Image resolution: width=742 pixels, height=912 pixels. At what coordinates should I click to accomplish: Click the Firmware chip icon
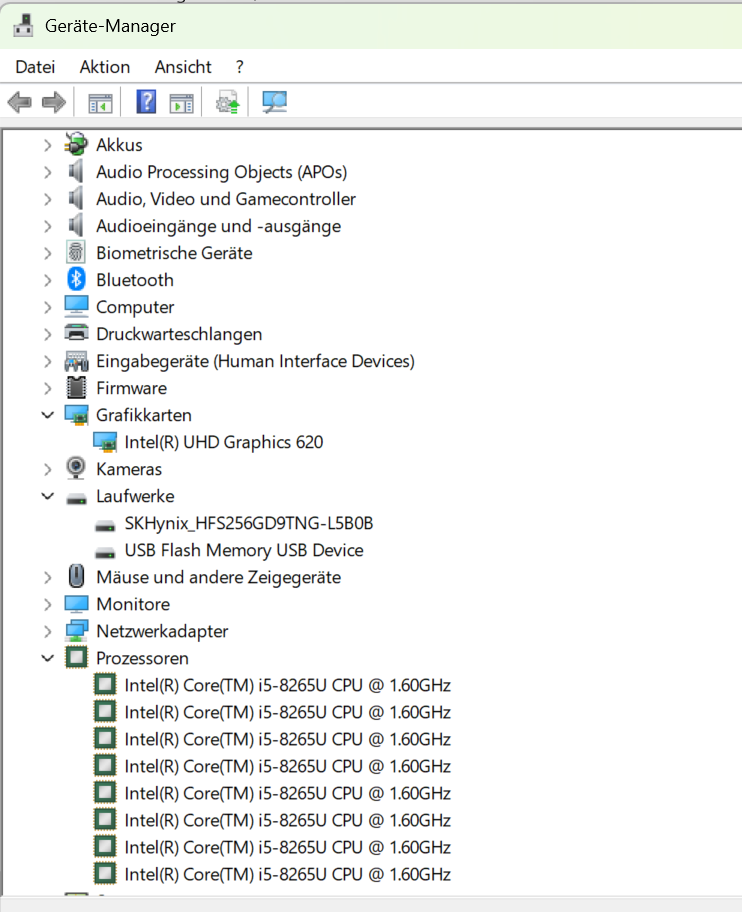76,388
